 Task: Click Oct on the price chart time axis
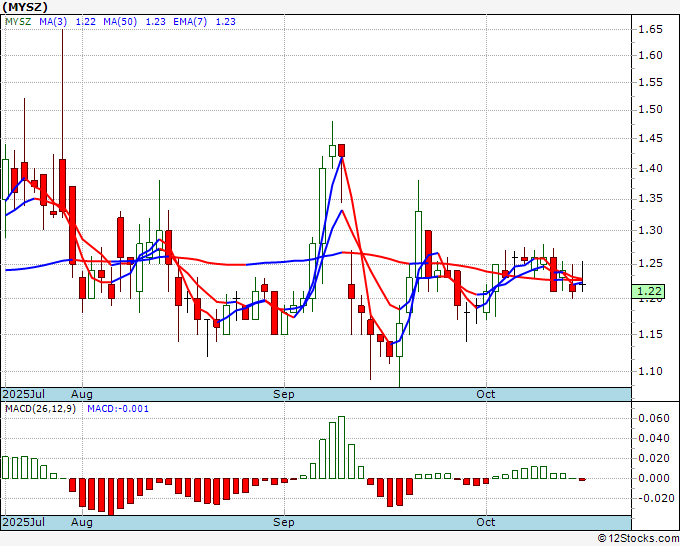(x=486, y=394)
